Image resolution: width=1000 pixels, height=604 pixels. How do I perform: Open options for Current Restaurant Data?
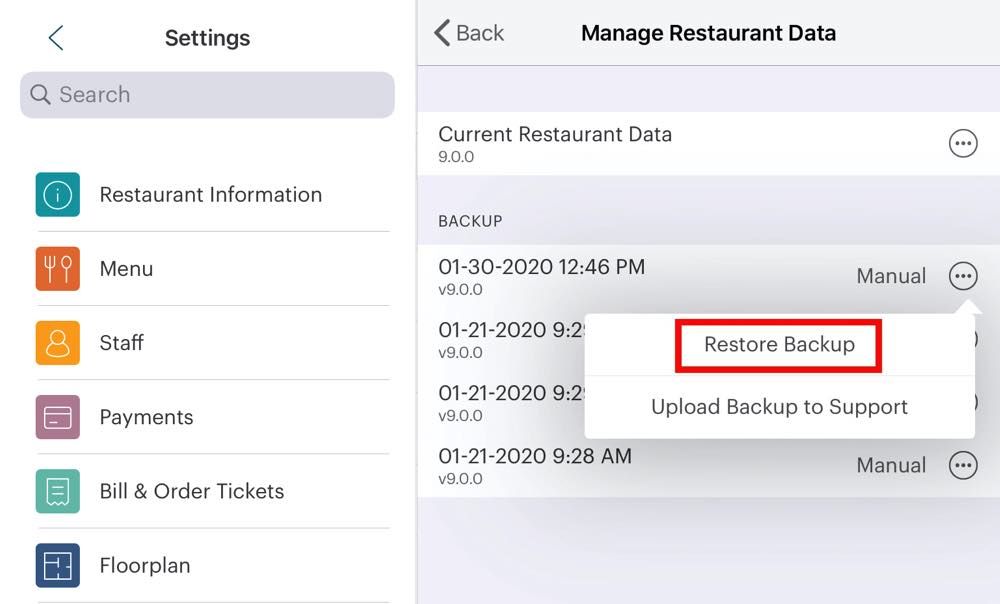click(963, 142)
